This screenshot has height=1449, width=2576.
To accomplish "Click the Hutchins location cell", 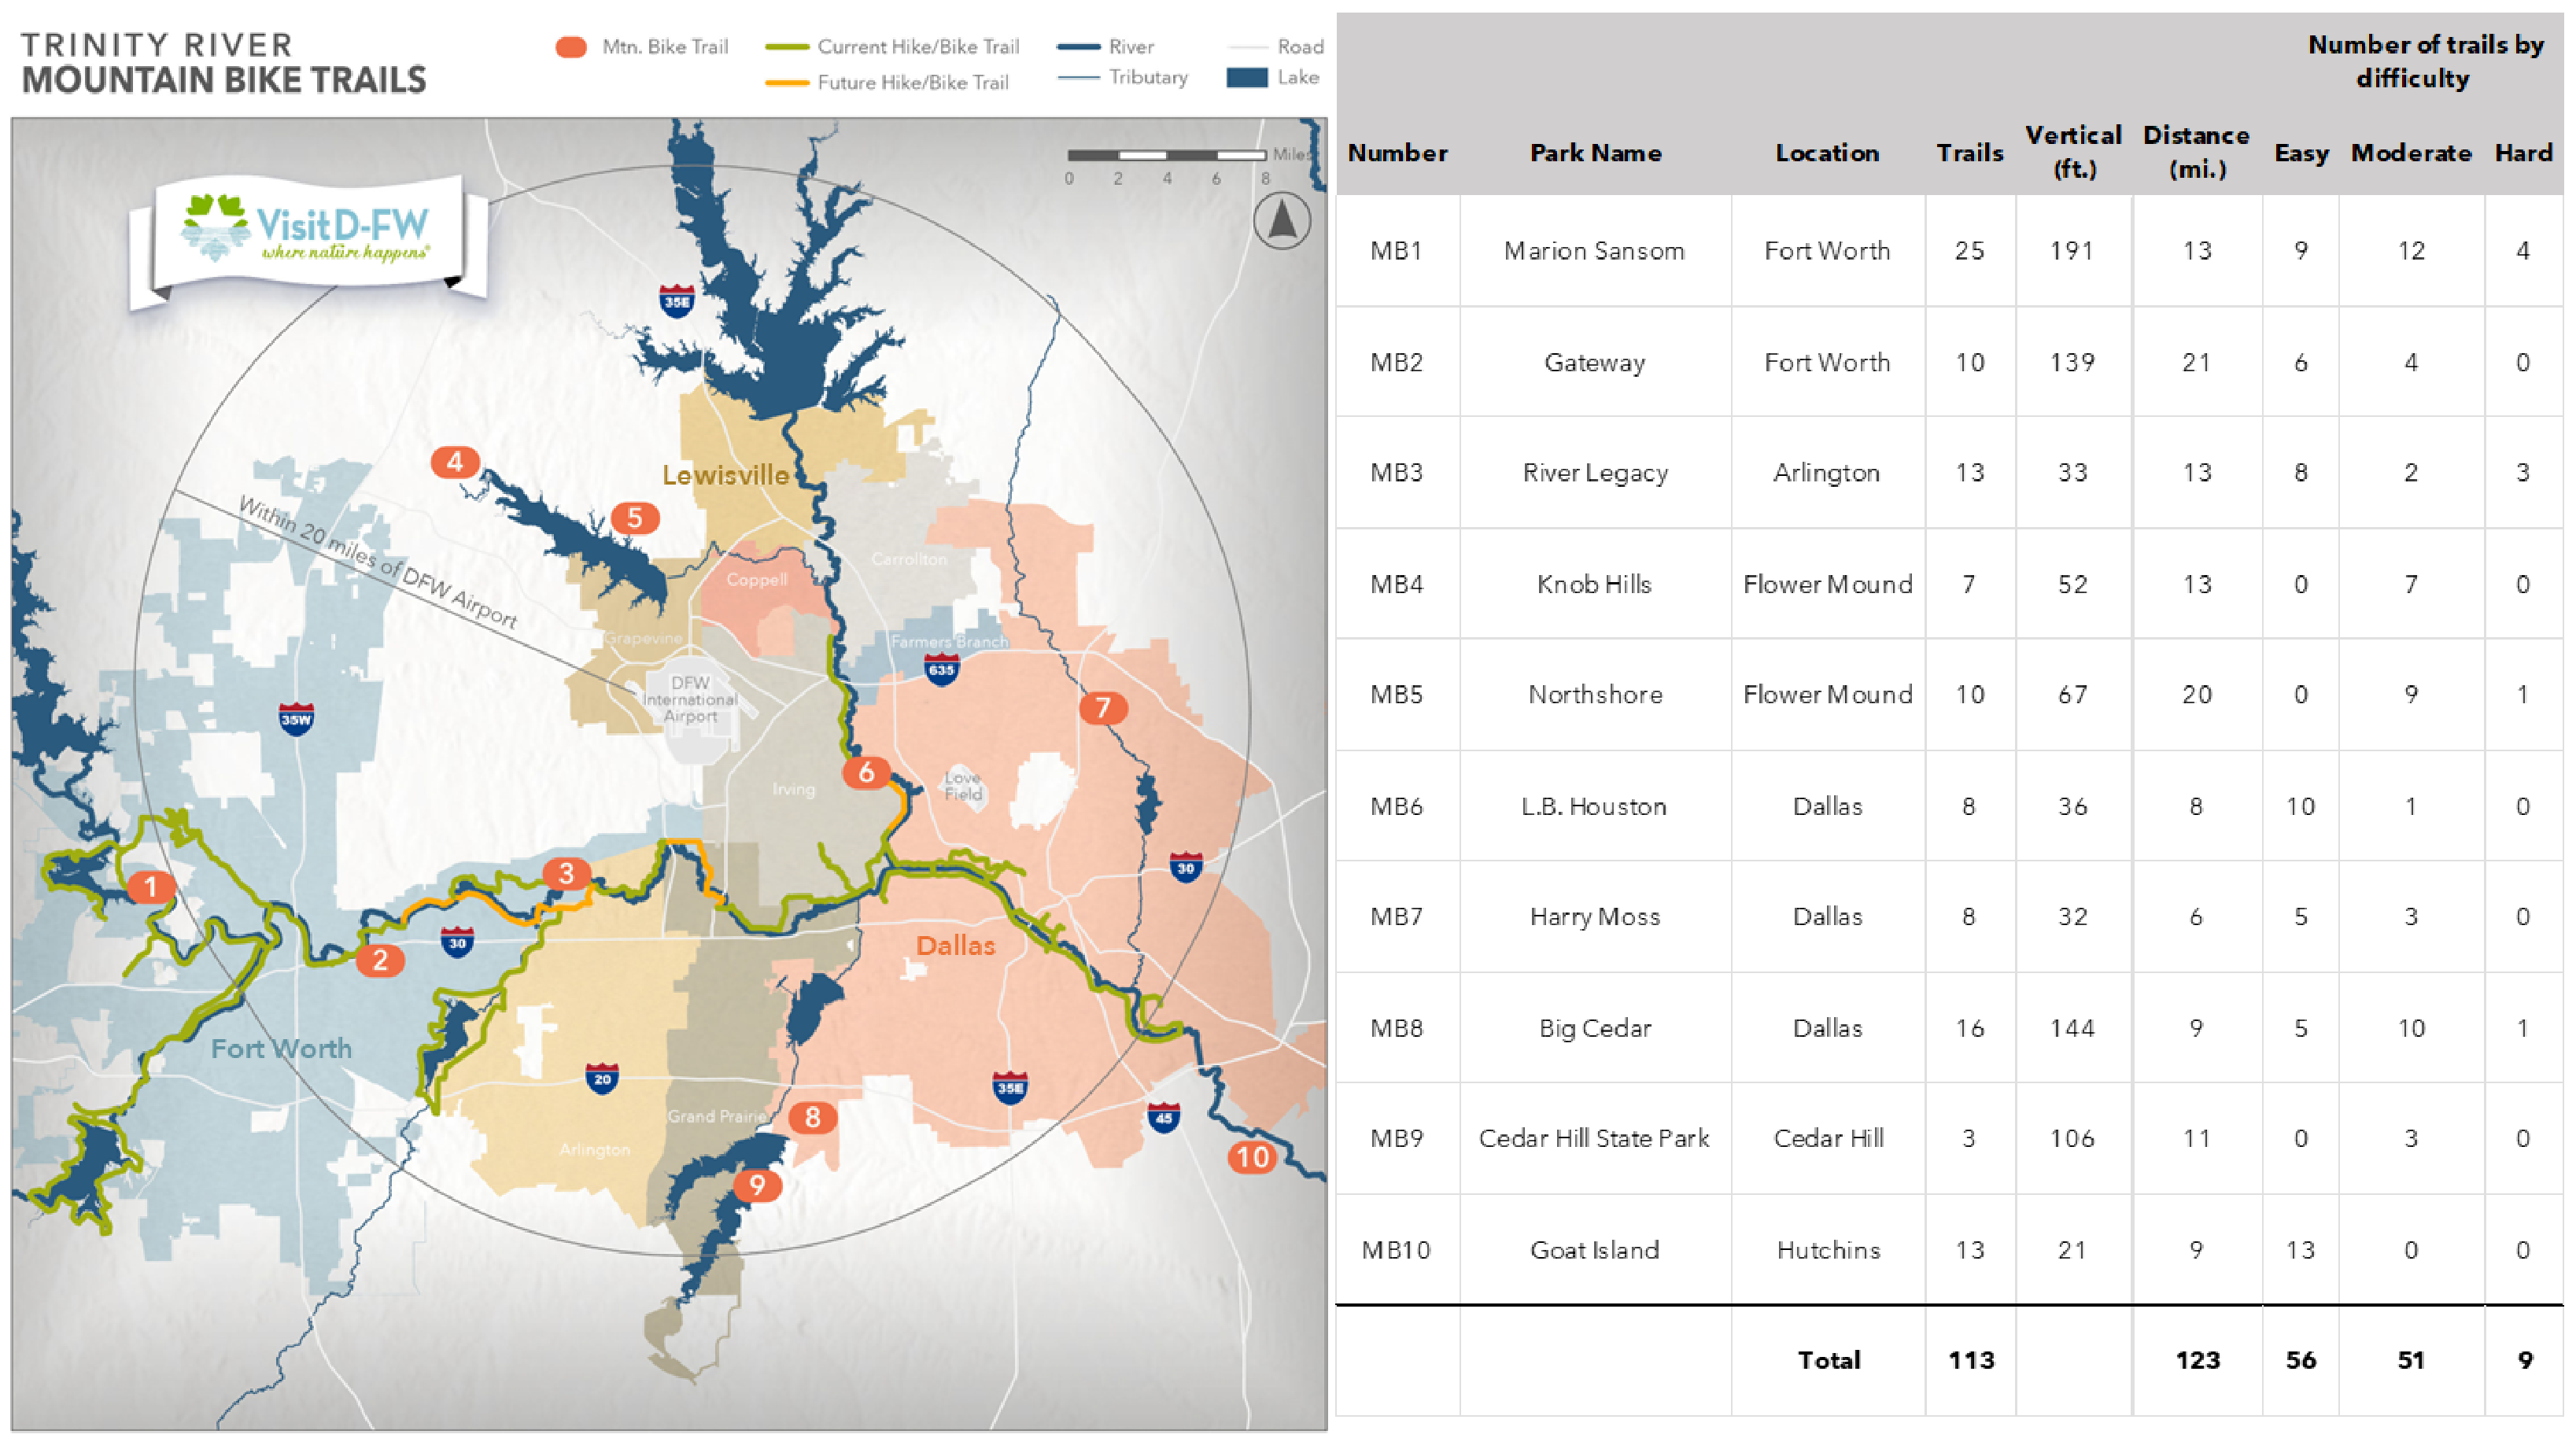I will [1828, 1250].
